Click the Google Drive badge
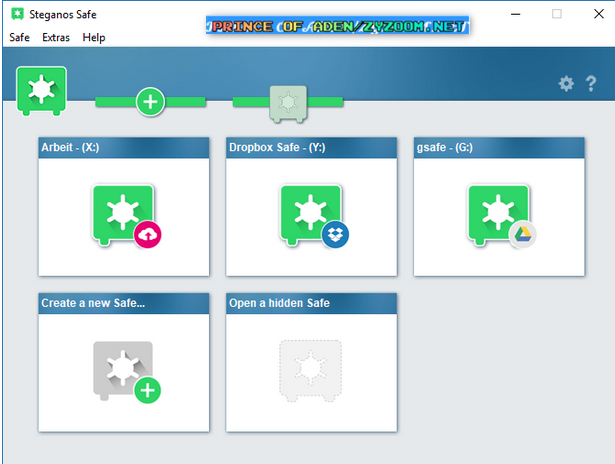 (x=523, y=235)
